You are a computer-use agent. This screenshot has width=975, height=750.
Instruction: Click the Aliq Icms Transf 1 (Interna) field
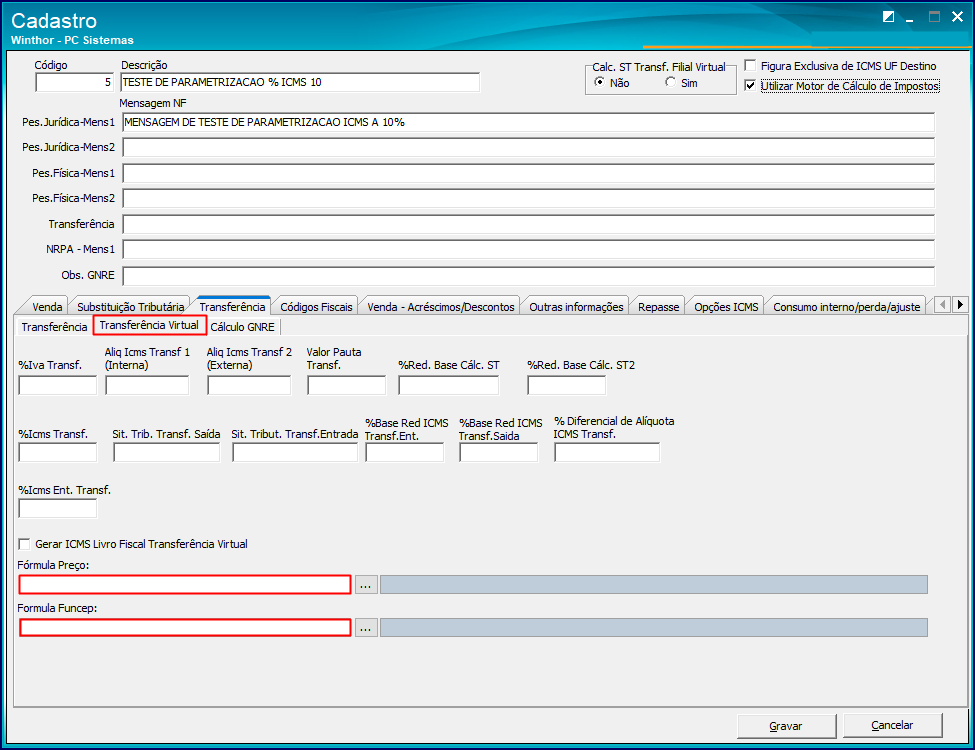[147, 386]
